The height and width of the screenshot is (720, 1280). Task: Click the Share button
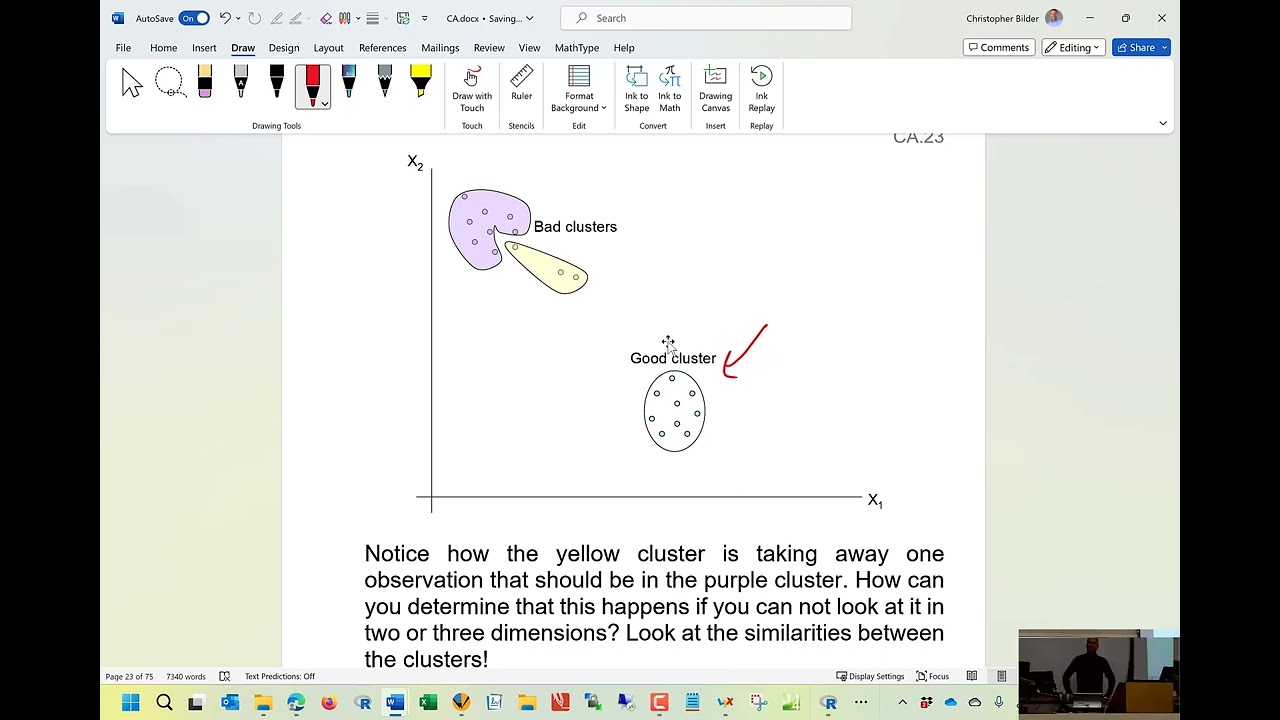point(1141,48)
